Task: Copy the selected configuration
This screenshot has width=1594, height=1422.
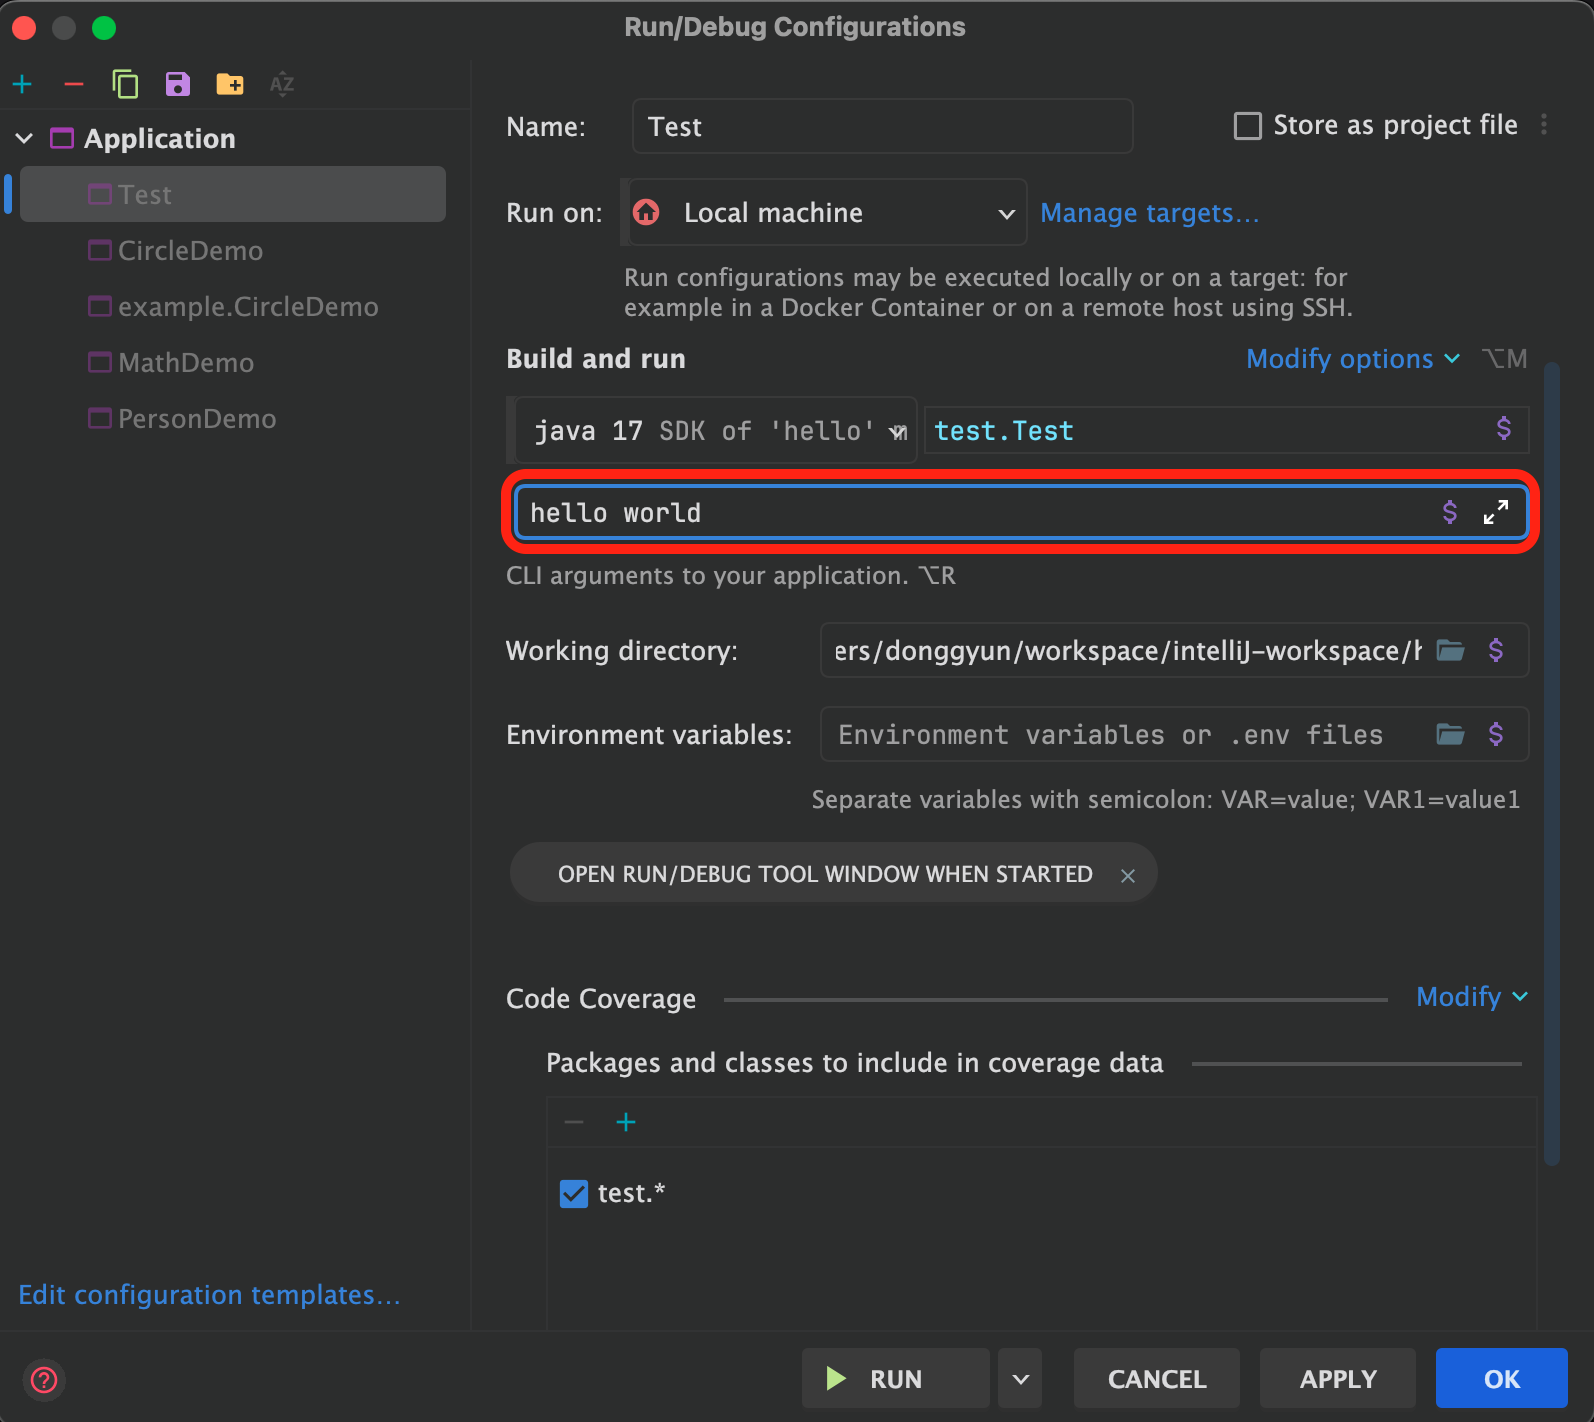Action: point(125,84)
